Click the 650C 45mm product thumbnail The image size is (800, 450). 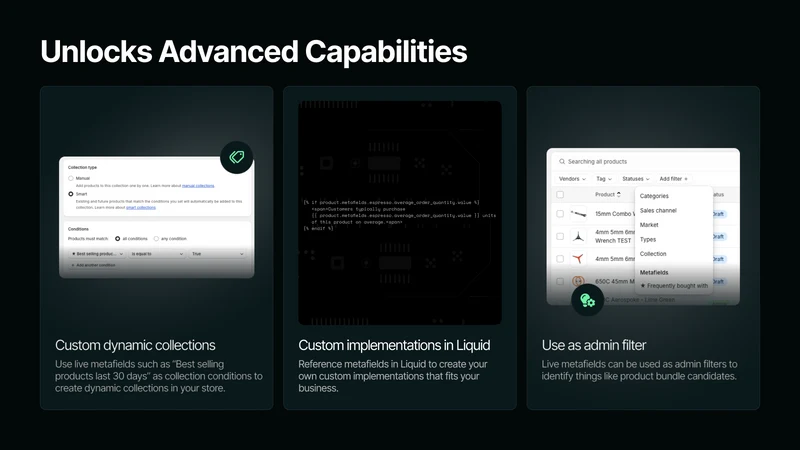click(578, 281)
